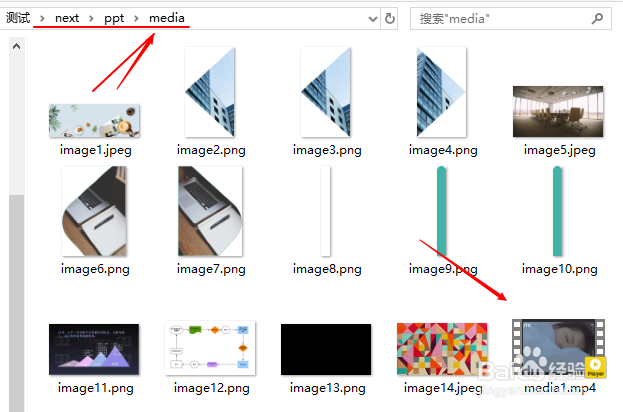623x412 pixels.
Task: Select the image2.png thumbnail
Action: 210,92
